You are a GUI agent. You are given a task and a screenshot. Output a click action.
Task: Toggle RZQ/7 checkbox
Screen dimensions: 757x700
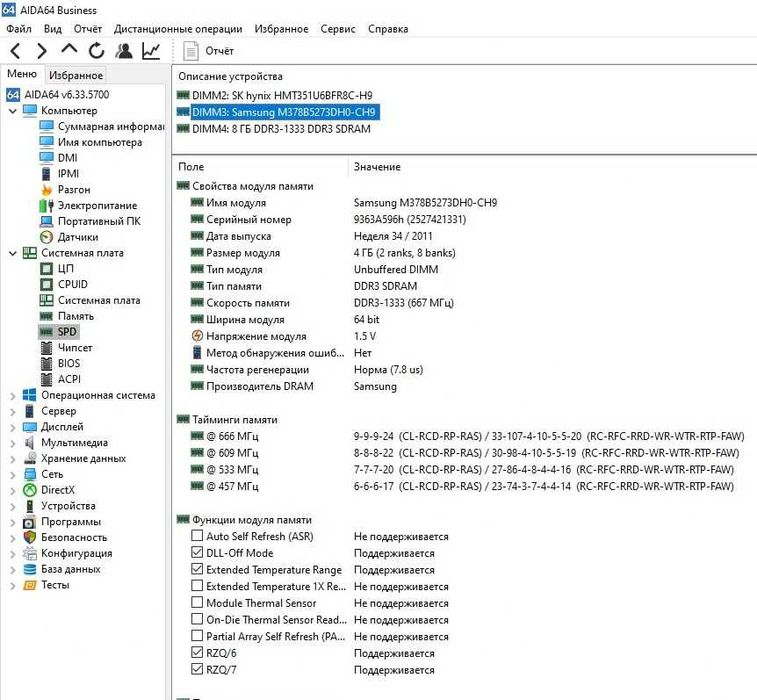click(x=197, y=669)
